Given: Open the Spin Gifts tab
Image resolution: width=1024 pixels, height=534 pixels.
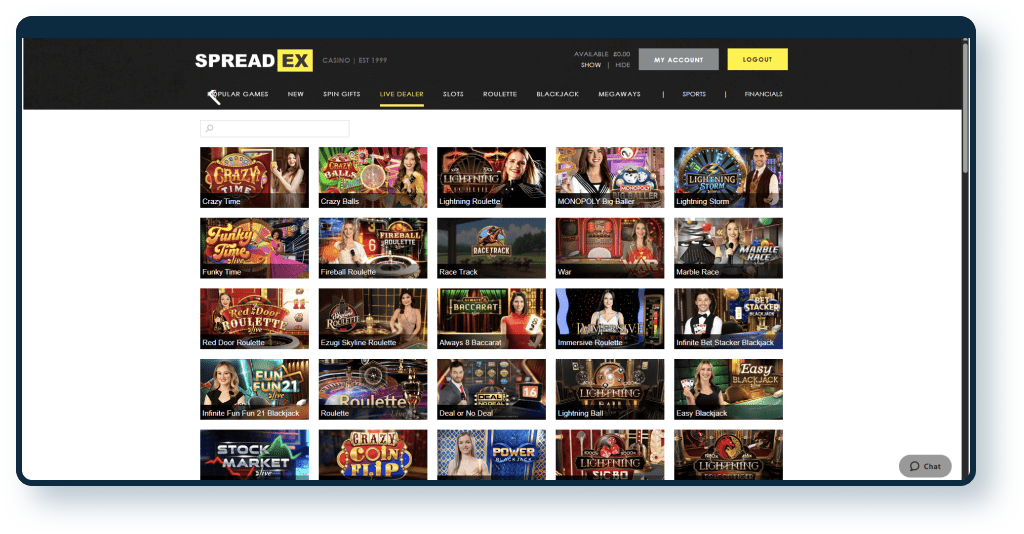Looking at the screenshot, I should (x=342, y=94).
